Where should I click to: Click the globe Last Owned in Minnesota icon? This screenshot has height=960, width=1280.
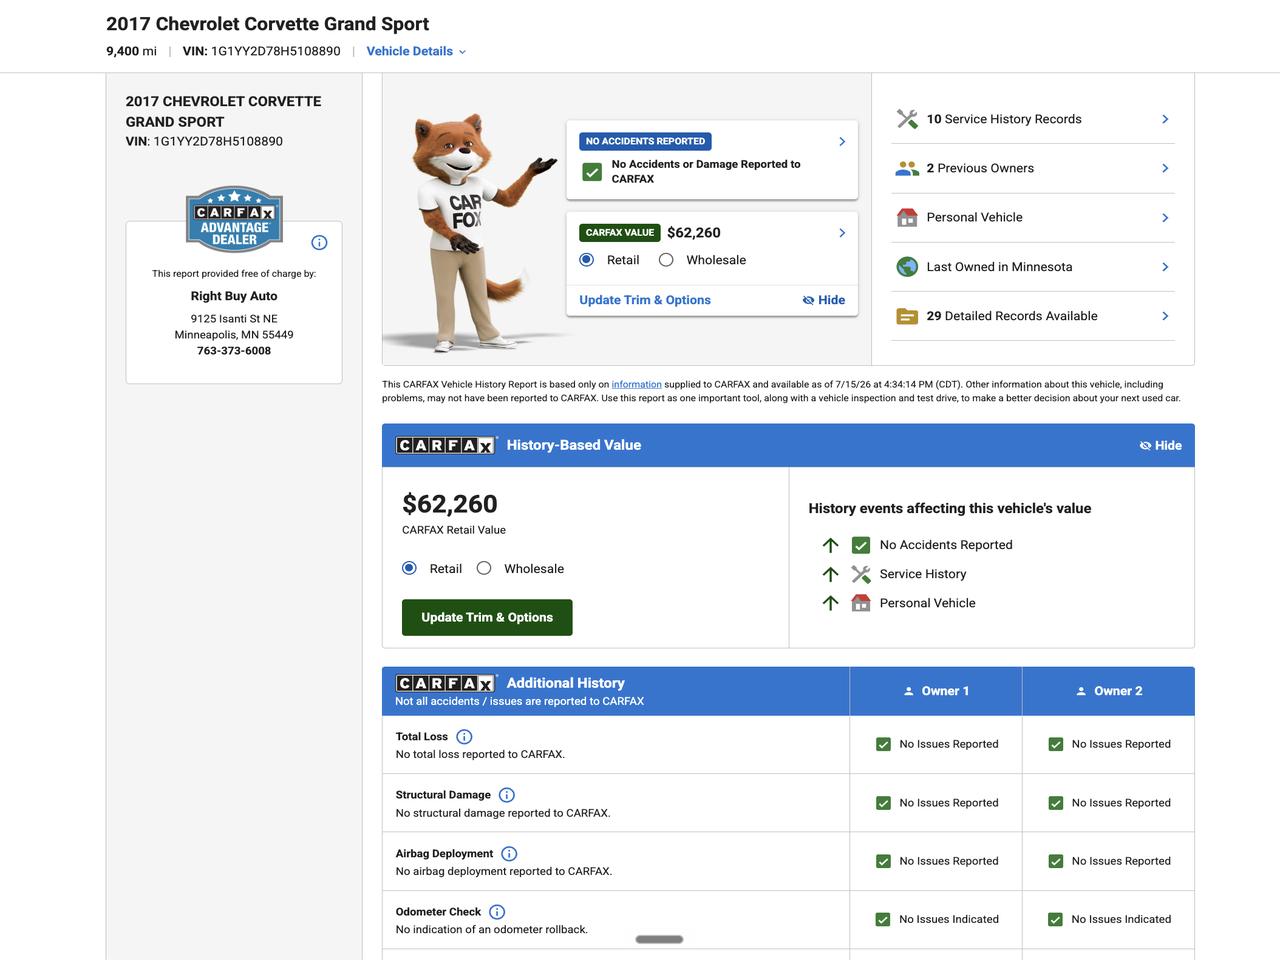907,267
